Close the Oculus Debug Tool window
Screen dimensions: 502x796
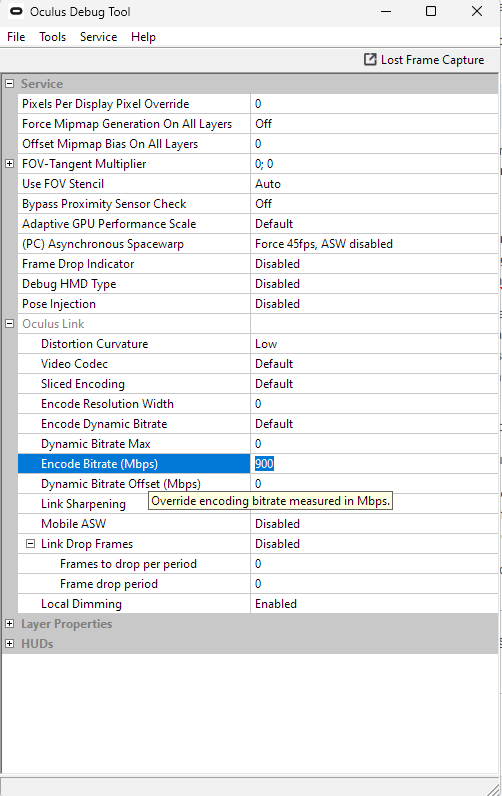pyautogui.click(x=477, y=11)
